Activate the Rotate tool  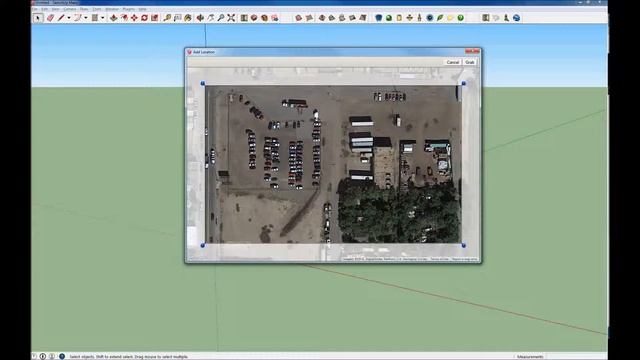[x=144, y=18]
